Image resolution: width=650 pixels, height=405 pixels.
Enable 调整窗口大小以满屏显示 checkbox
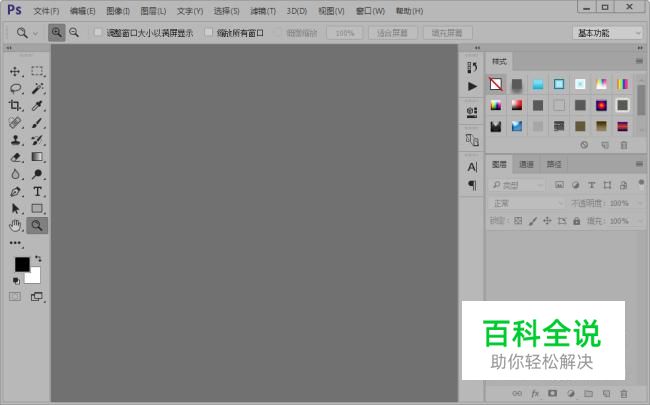tap(98, 32)
